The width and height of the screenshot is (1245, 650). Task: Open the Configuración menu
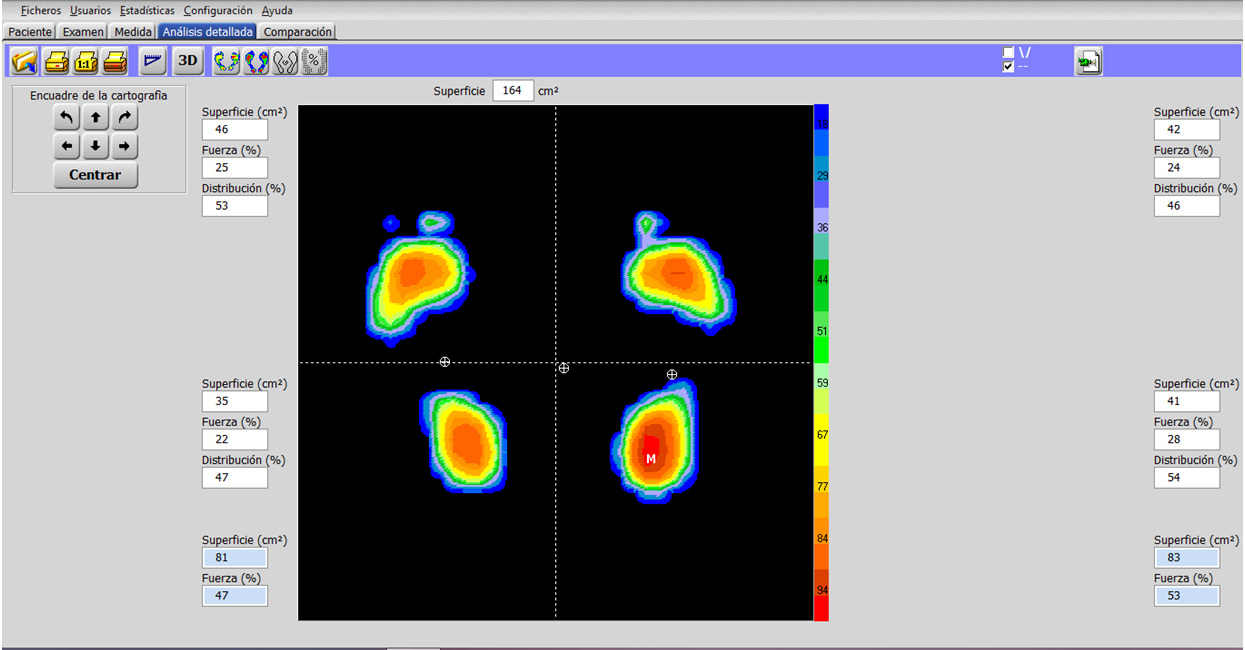(218, 10)
